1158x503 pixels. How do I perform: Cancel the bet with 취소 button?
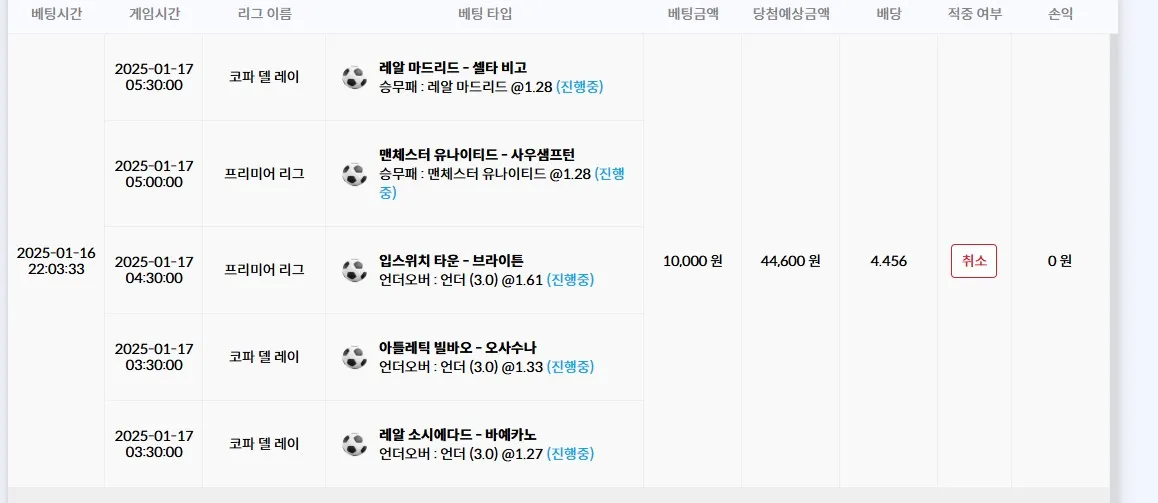pos(973,261)
